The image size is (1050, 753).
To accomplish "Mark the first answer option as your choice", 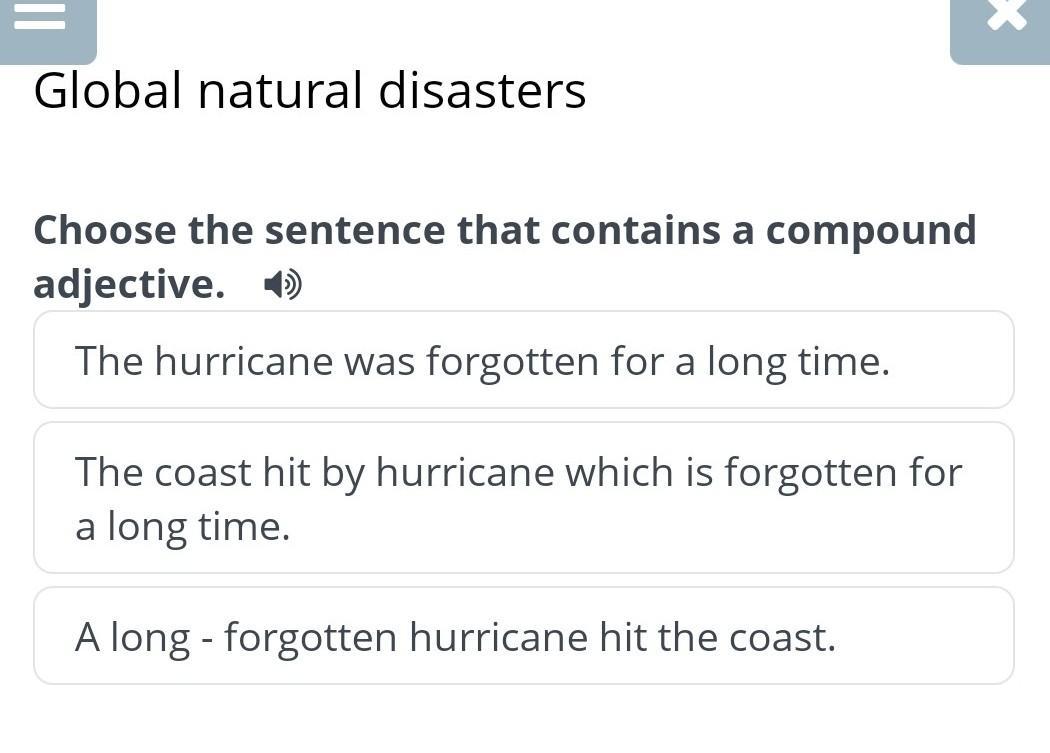I will 523,360.
